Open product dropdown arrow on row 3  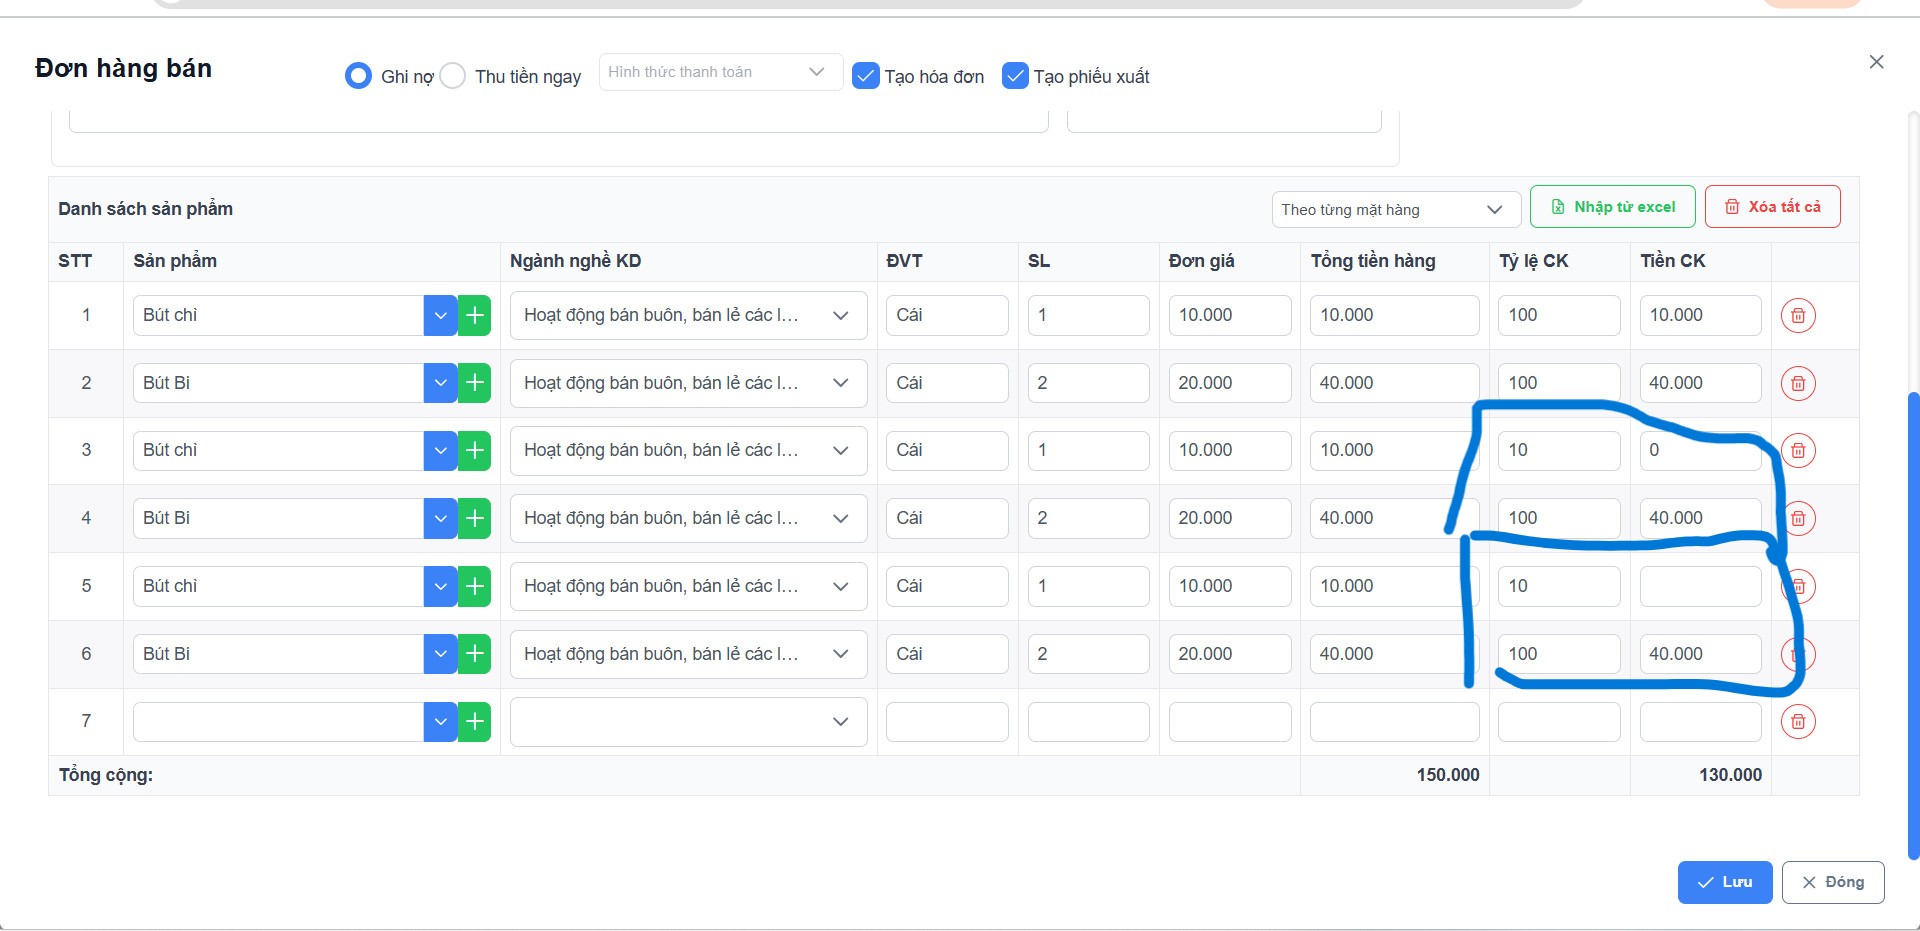[440, 451]
